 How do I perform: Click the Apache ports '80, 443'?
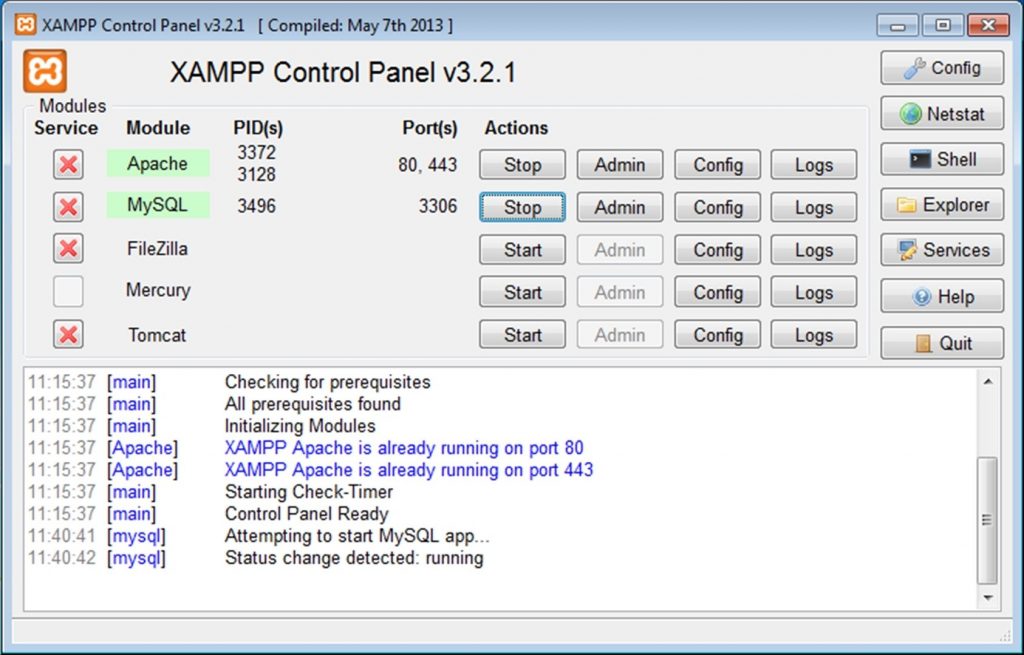428,165
